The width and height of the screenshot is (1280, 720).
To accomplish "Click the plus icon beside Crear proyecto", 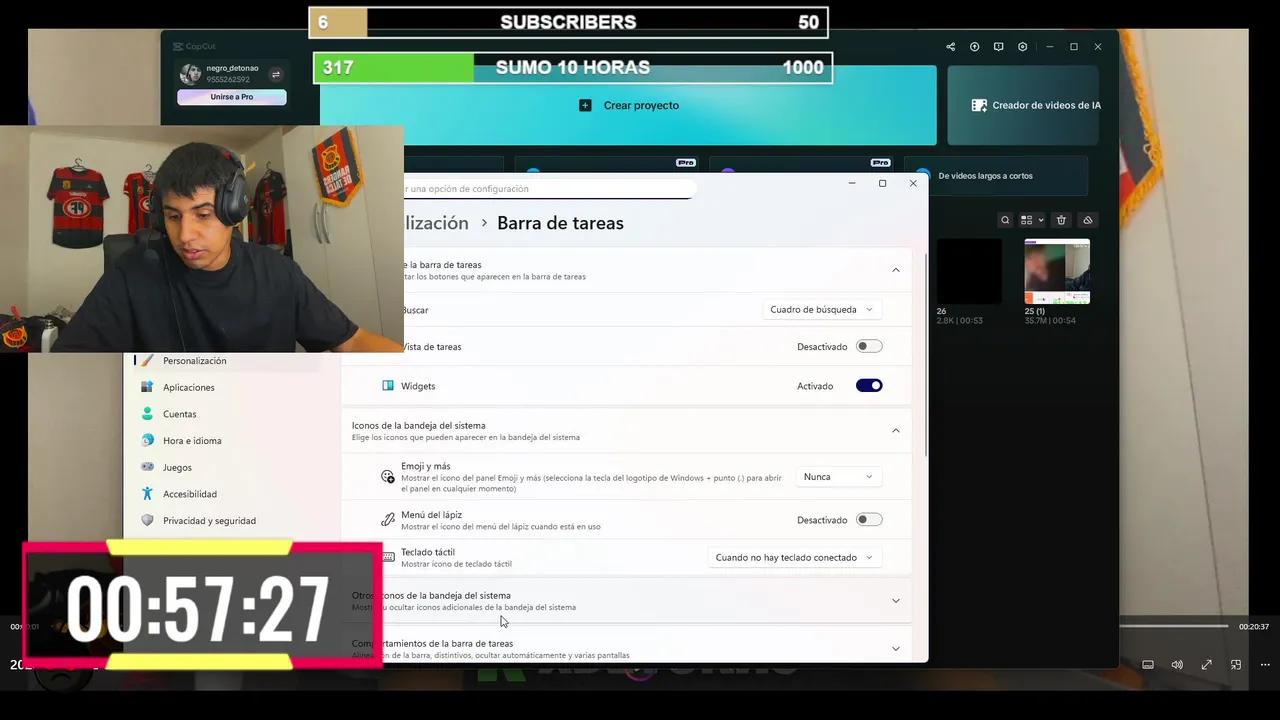I will (x=585, y=105).
